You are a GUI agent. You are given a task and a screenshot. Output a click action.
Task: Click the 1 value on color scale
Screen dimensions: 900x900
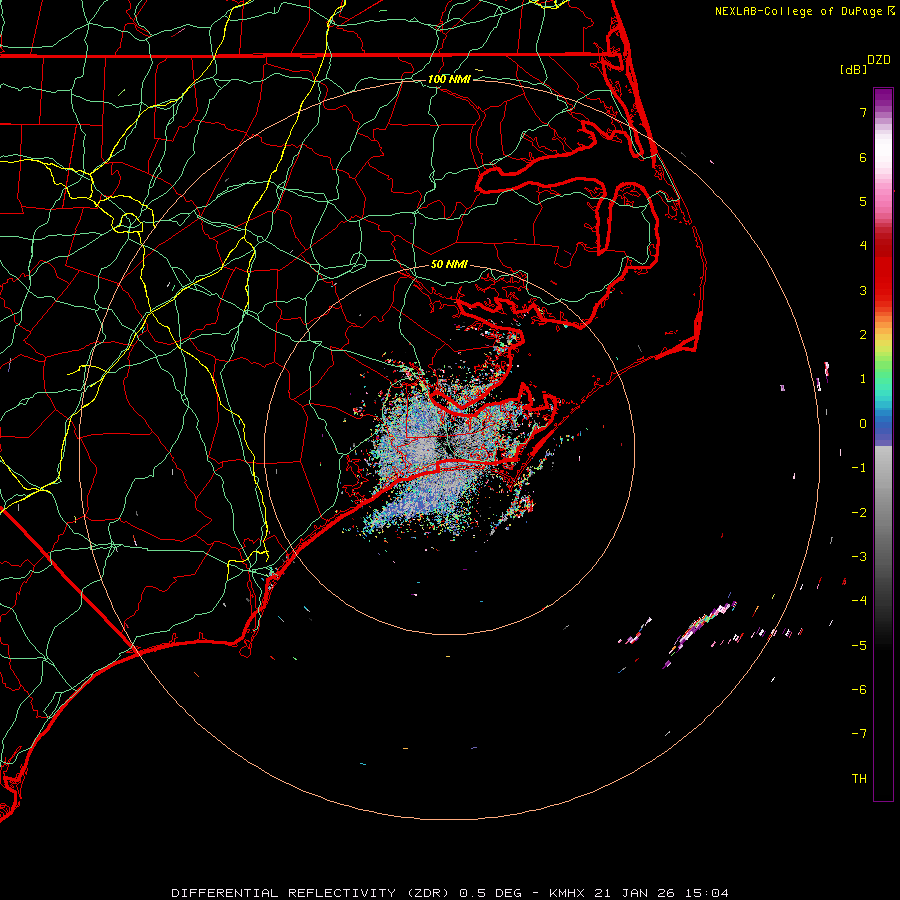863,379
